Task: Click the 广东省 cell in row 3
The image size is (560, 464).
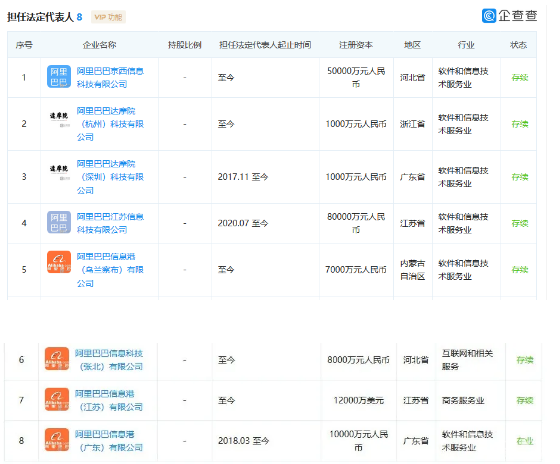Action: [x=412, y=177]
